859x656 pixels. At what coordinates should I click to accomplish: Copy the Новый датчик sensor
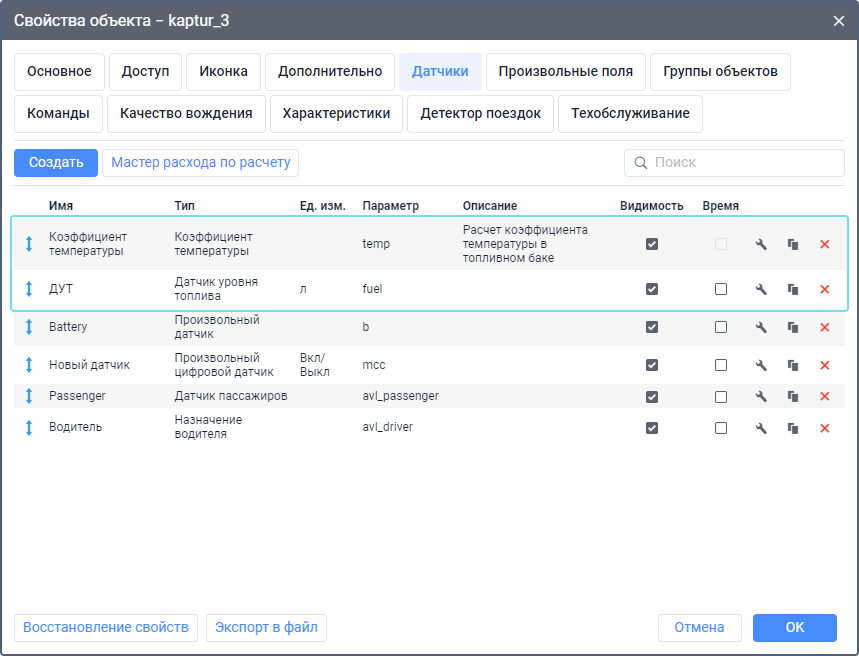pos(793,365)
